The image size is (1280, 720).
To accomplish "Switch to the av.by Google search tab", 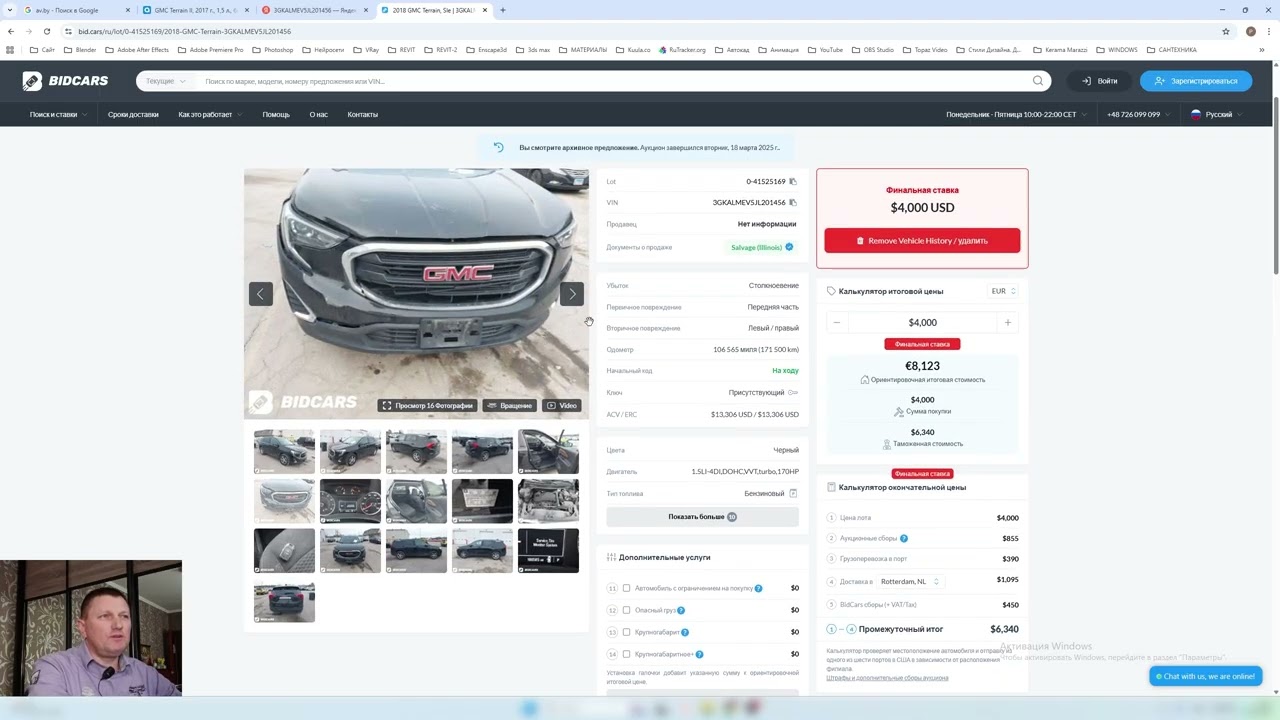I will (76, 10).
